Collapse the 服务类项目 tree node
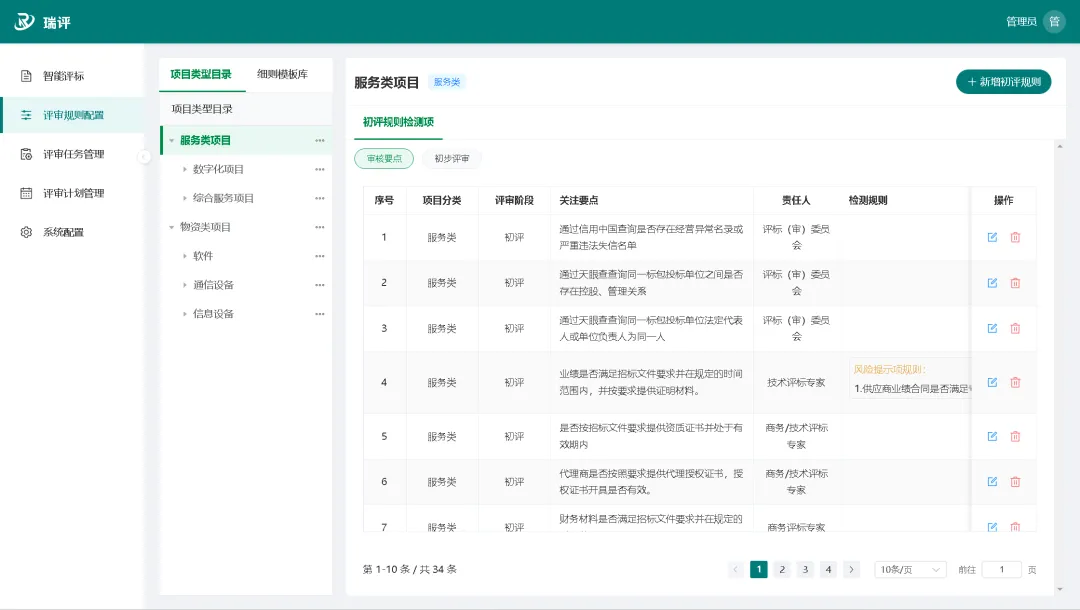Image resolution: width=1080 pixels, height=610 pixels. (172, 140)
